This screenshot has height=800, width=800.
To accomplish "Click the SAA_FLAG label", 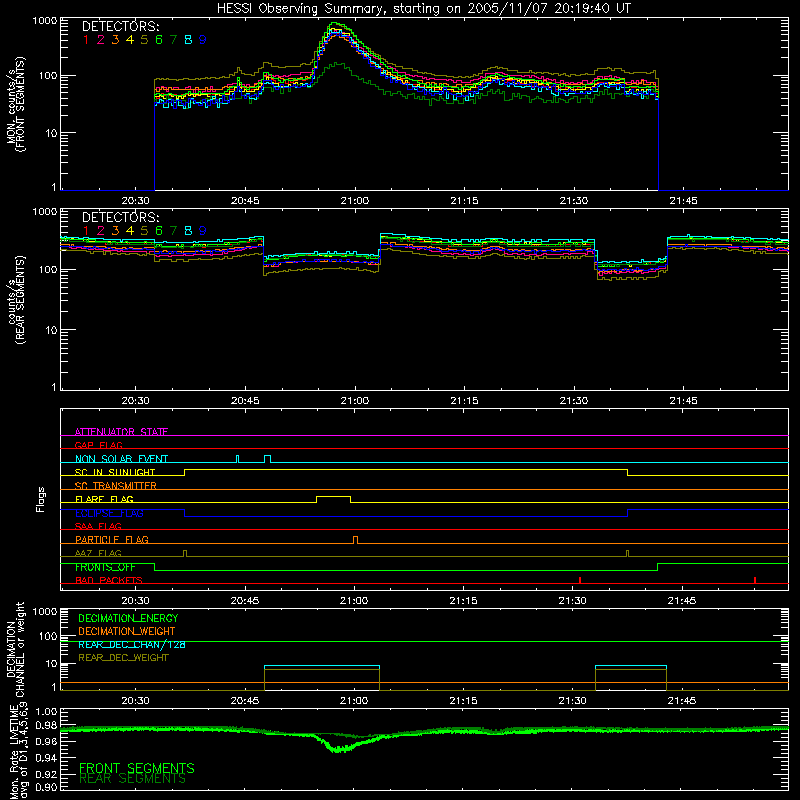I will coord(98,526).
